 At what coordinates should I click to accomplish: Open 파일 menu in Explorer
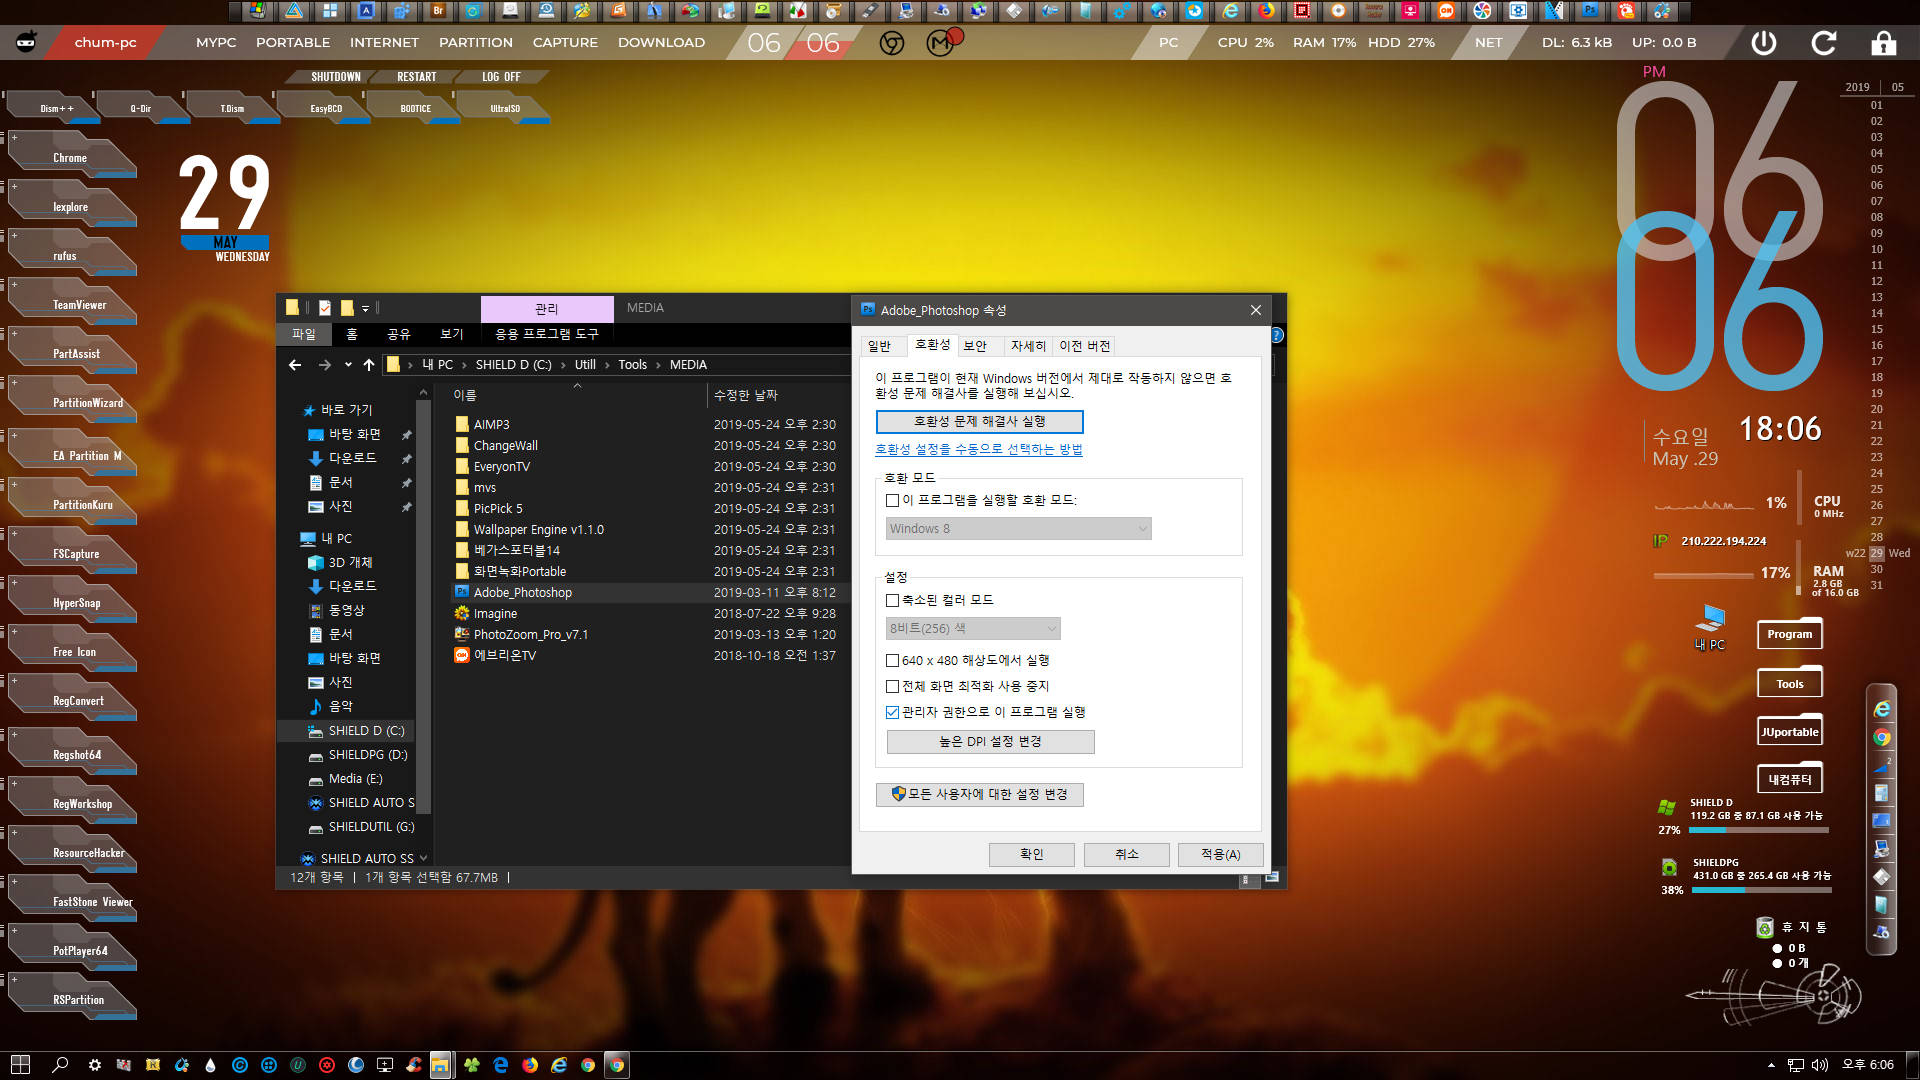(x=304, y=334)
